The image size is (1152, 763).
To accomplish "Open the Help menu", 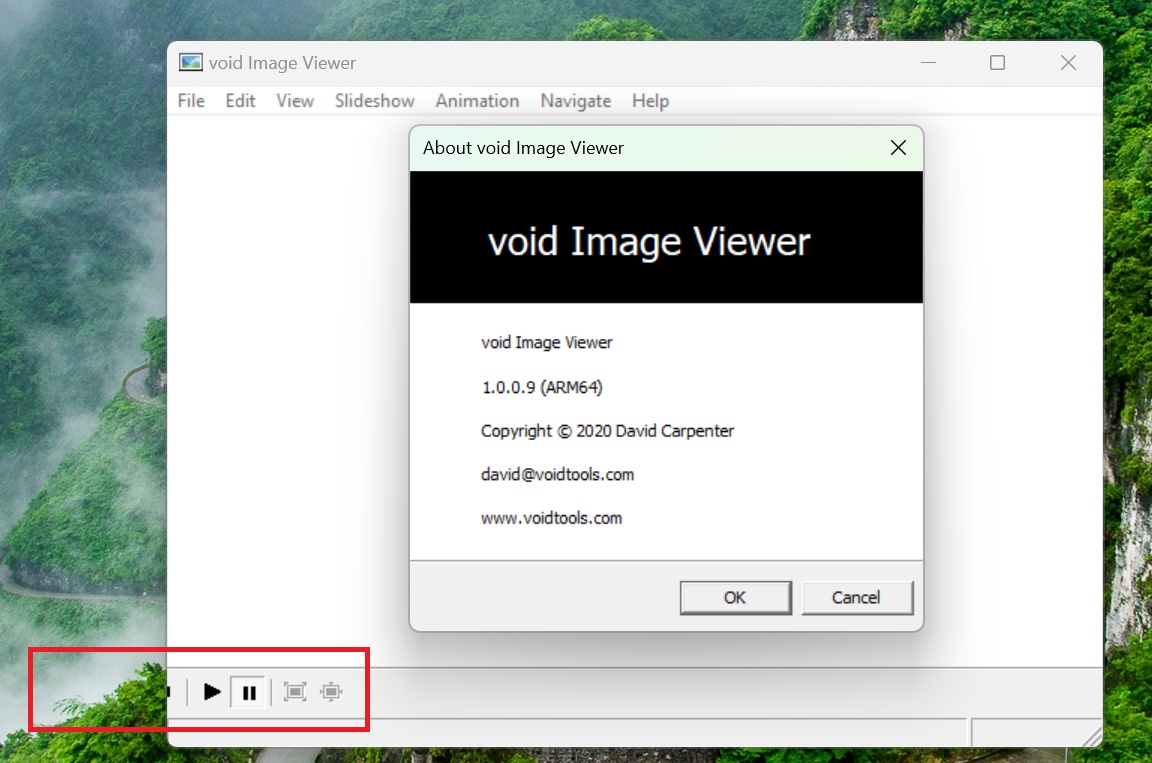I will [x=650, y=100].
